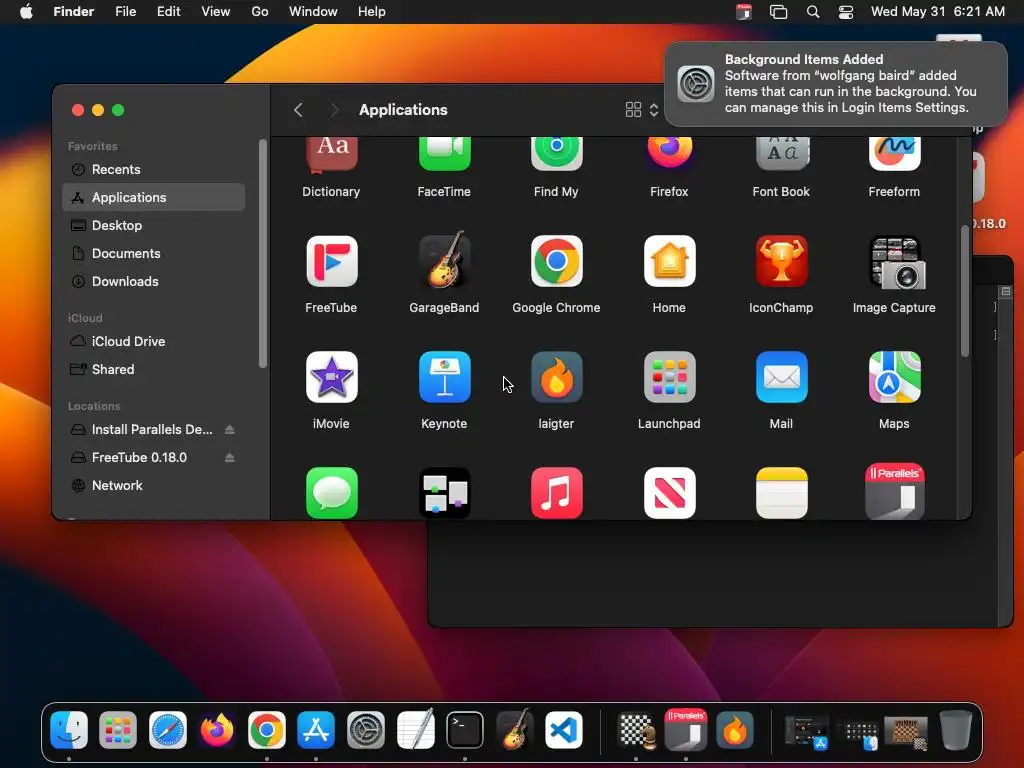Eject the FreeTube 0.18.0 volume
1024x768 pixels.
click(x=229, y=457)
